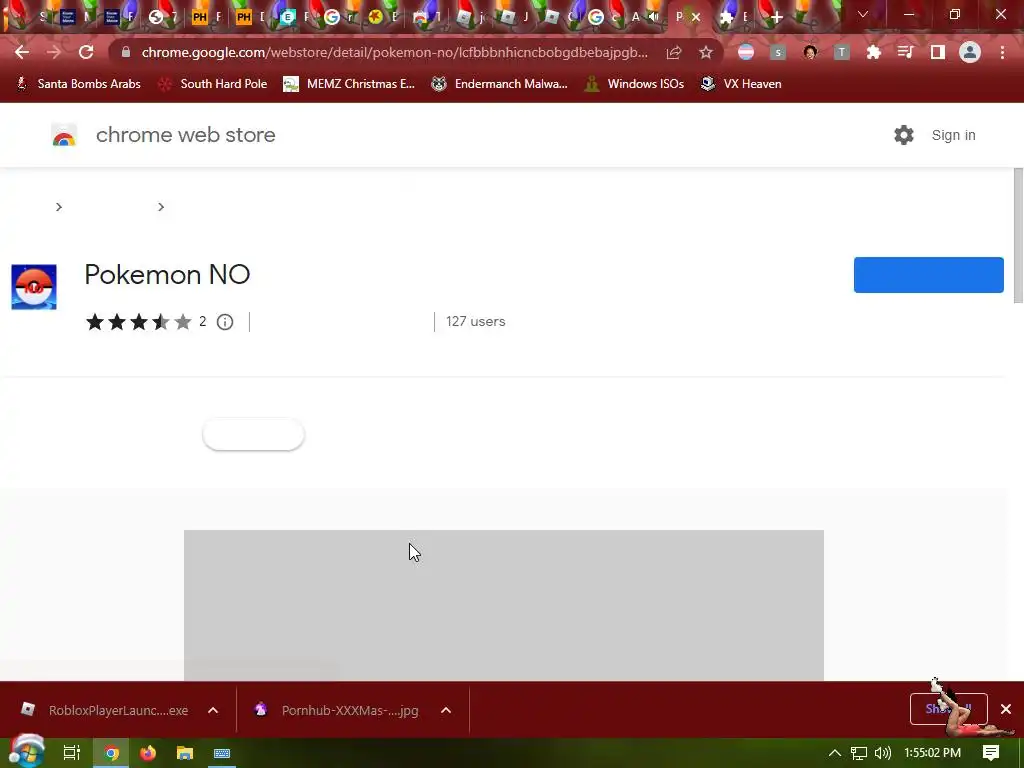This screenshot has width=1024, height=768.
Task: Open the striped flag extension icon
Action: (x=746, y=52)
